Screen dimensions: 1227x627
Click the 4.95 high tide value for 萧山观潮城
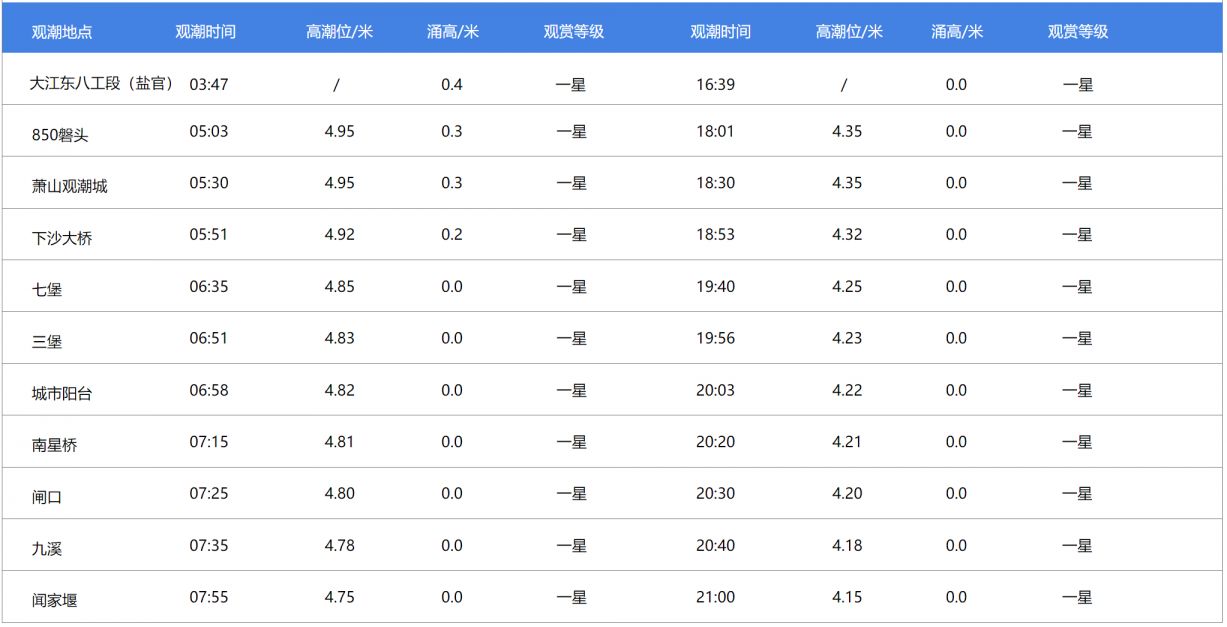[339, 182]
